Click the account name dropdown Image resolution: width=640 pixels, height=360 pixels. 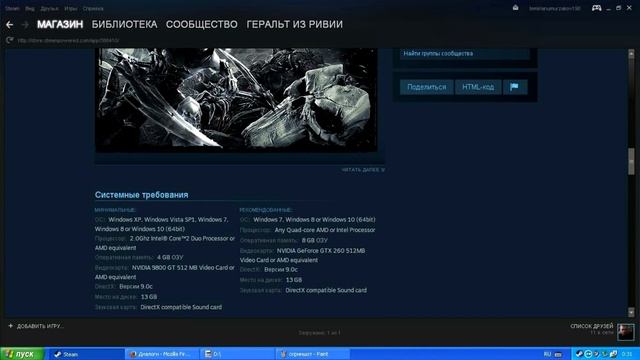(x=554, y=8)
